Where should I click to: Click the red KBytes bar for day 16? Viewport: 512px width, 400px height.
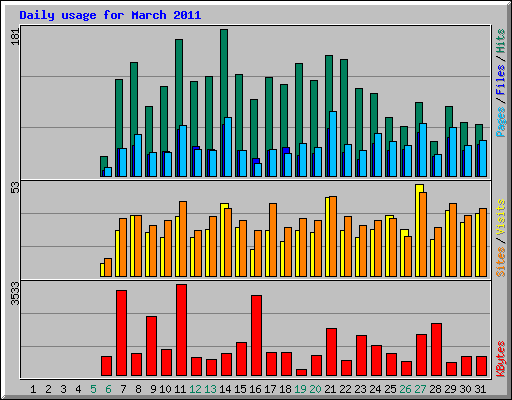coord(257,336)
